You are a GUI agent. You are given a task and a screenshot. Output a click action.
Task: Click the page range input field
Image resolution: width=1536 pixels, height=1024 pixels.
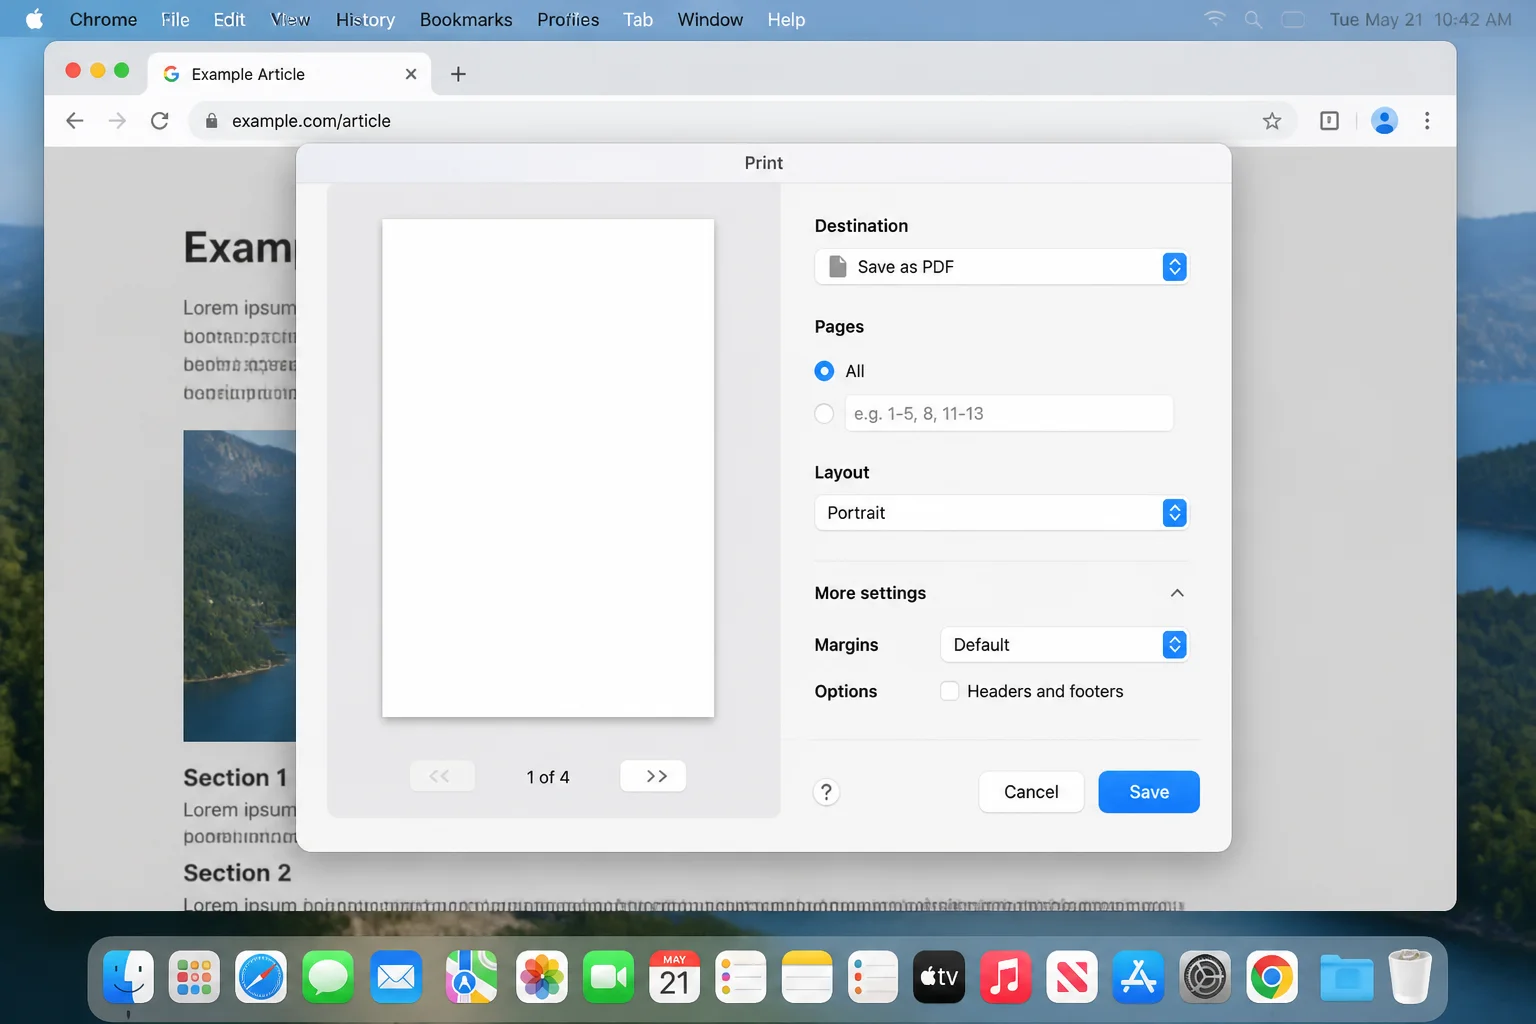(1009, 413)
